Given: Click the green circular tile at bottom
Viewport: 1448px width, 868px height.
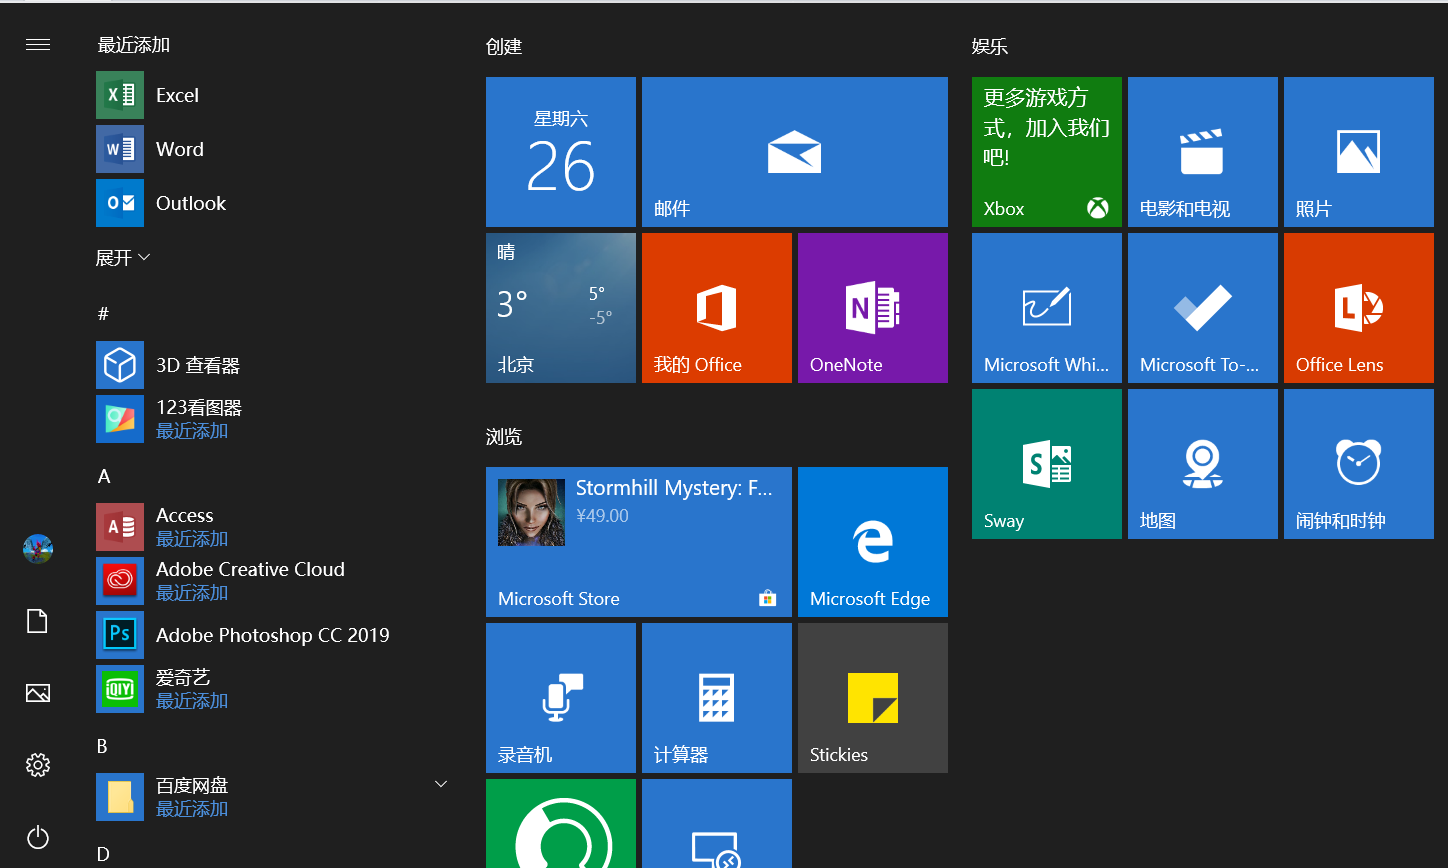Looking at the screenshot, I should [x=561, y=824].
